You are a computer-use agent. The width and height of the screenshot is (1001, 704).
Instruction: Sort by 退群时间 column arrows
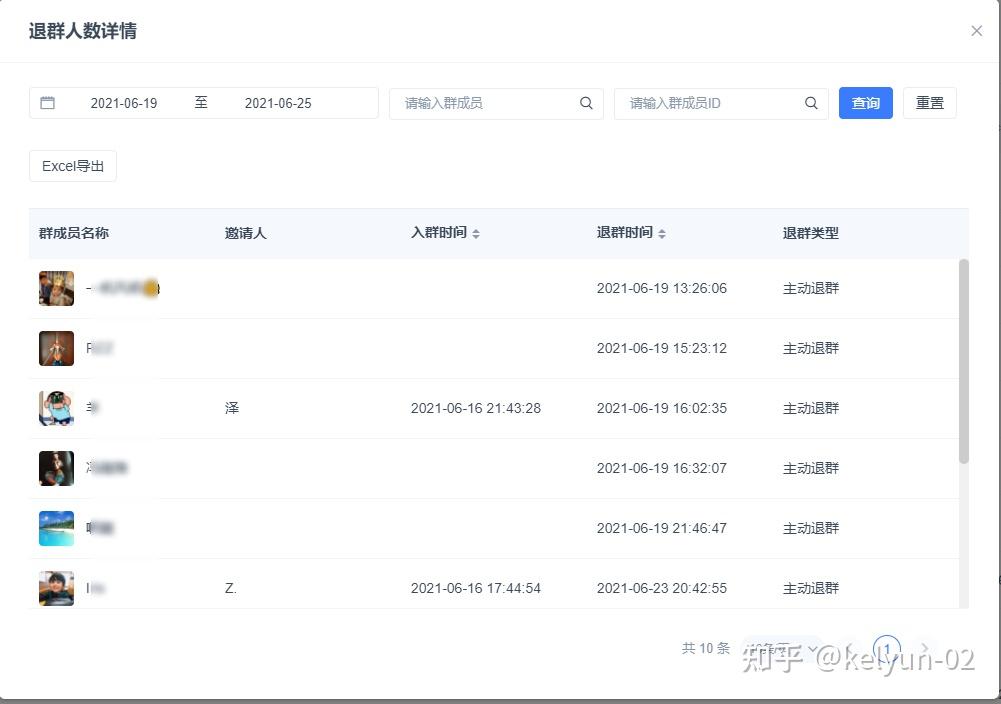point(662,233)
